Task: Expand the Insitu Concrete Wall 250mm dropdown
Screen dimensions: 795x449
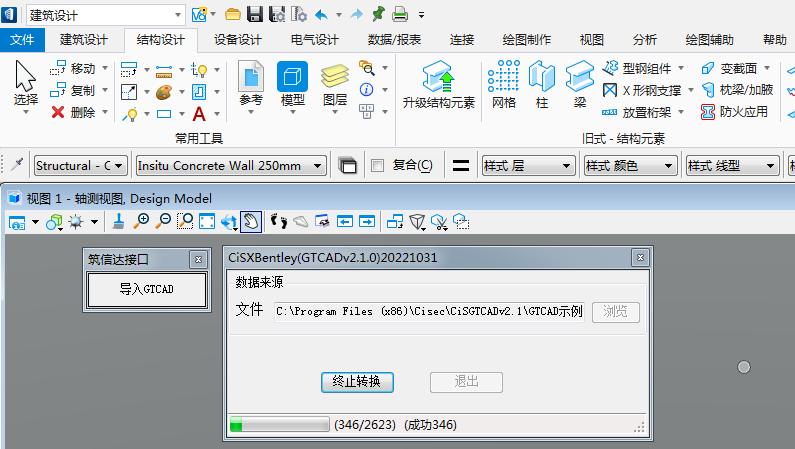Action: [231, 166]
